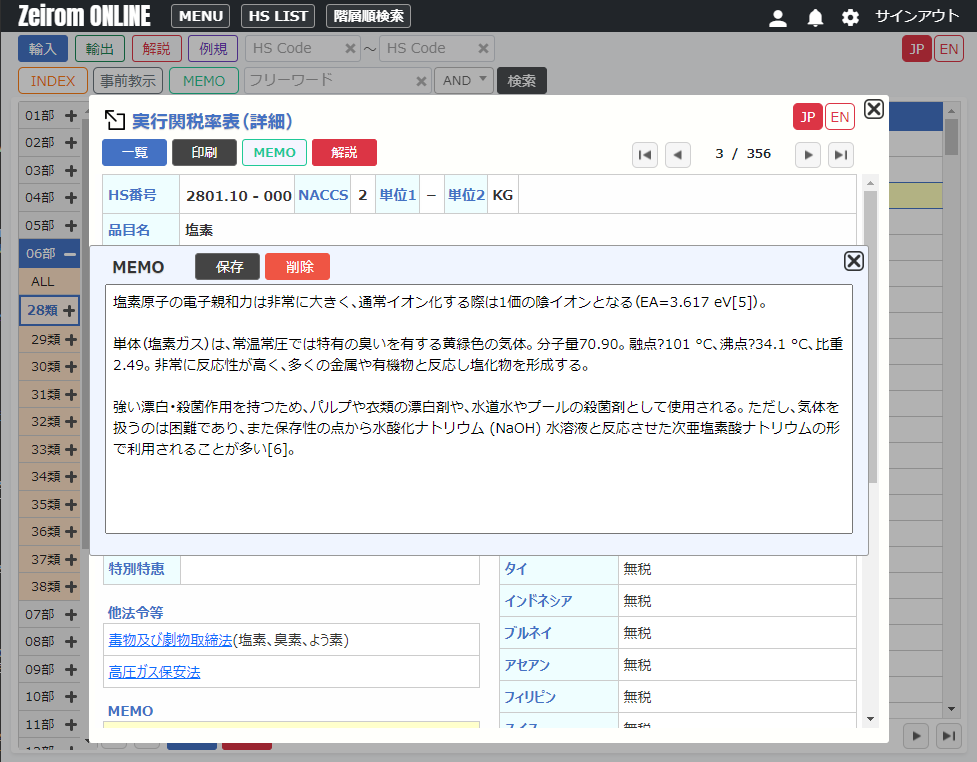The height and width of the screenshot is (762, 977).
Task: Collapse the 06部 section in sidebar
Action: tap(70, 254)
